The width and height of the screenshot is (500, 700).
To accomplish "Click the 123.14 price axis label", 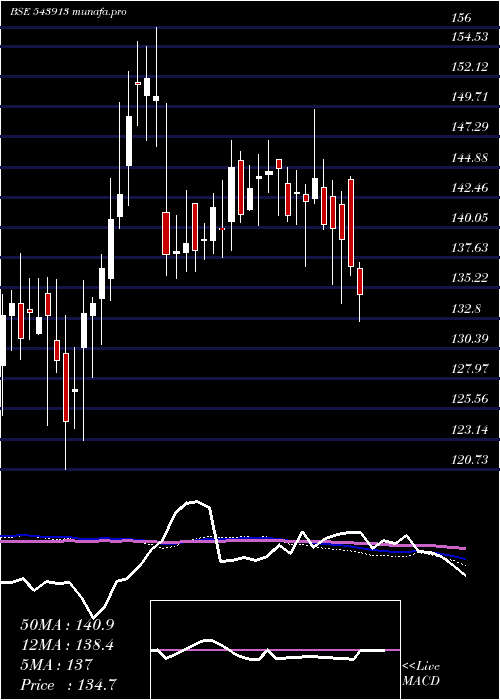I will click(x=470, y=429).
